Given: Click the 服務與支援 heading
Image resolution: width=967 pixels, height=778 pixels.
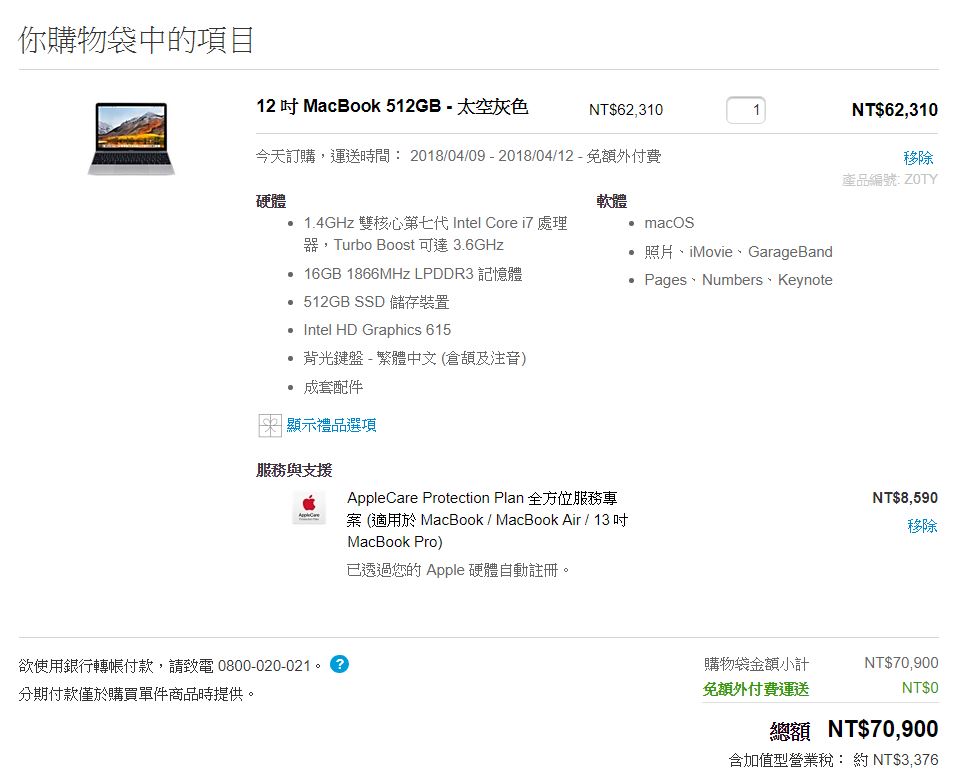Looking at the screenshot, I should 294,470.
